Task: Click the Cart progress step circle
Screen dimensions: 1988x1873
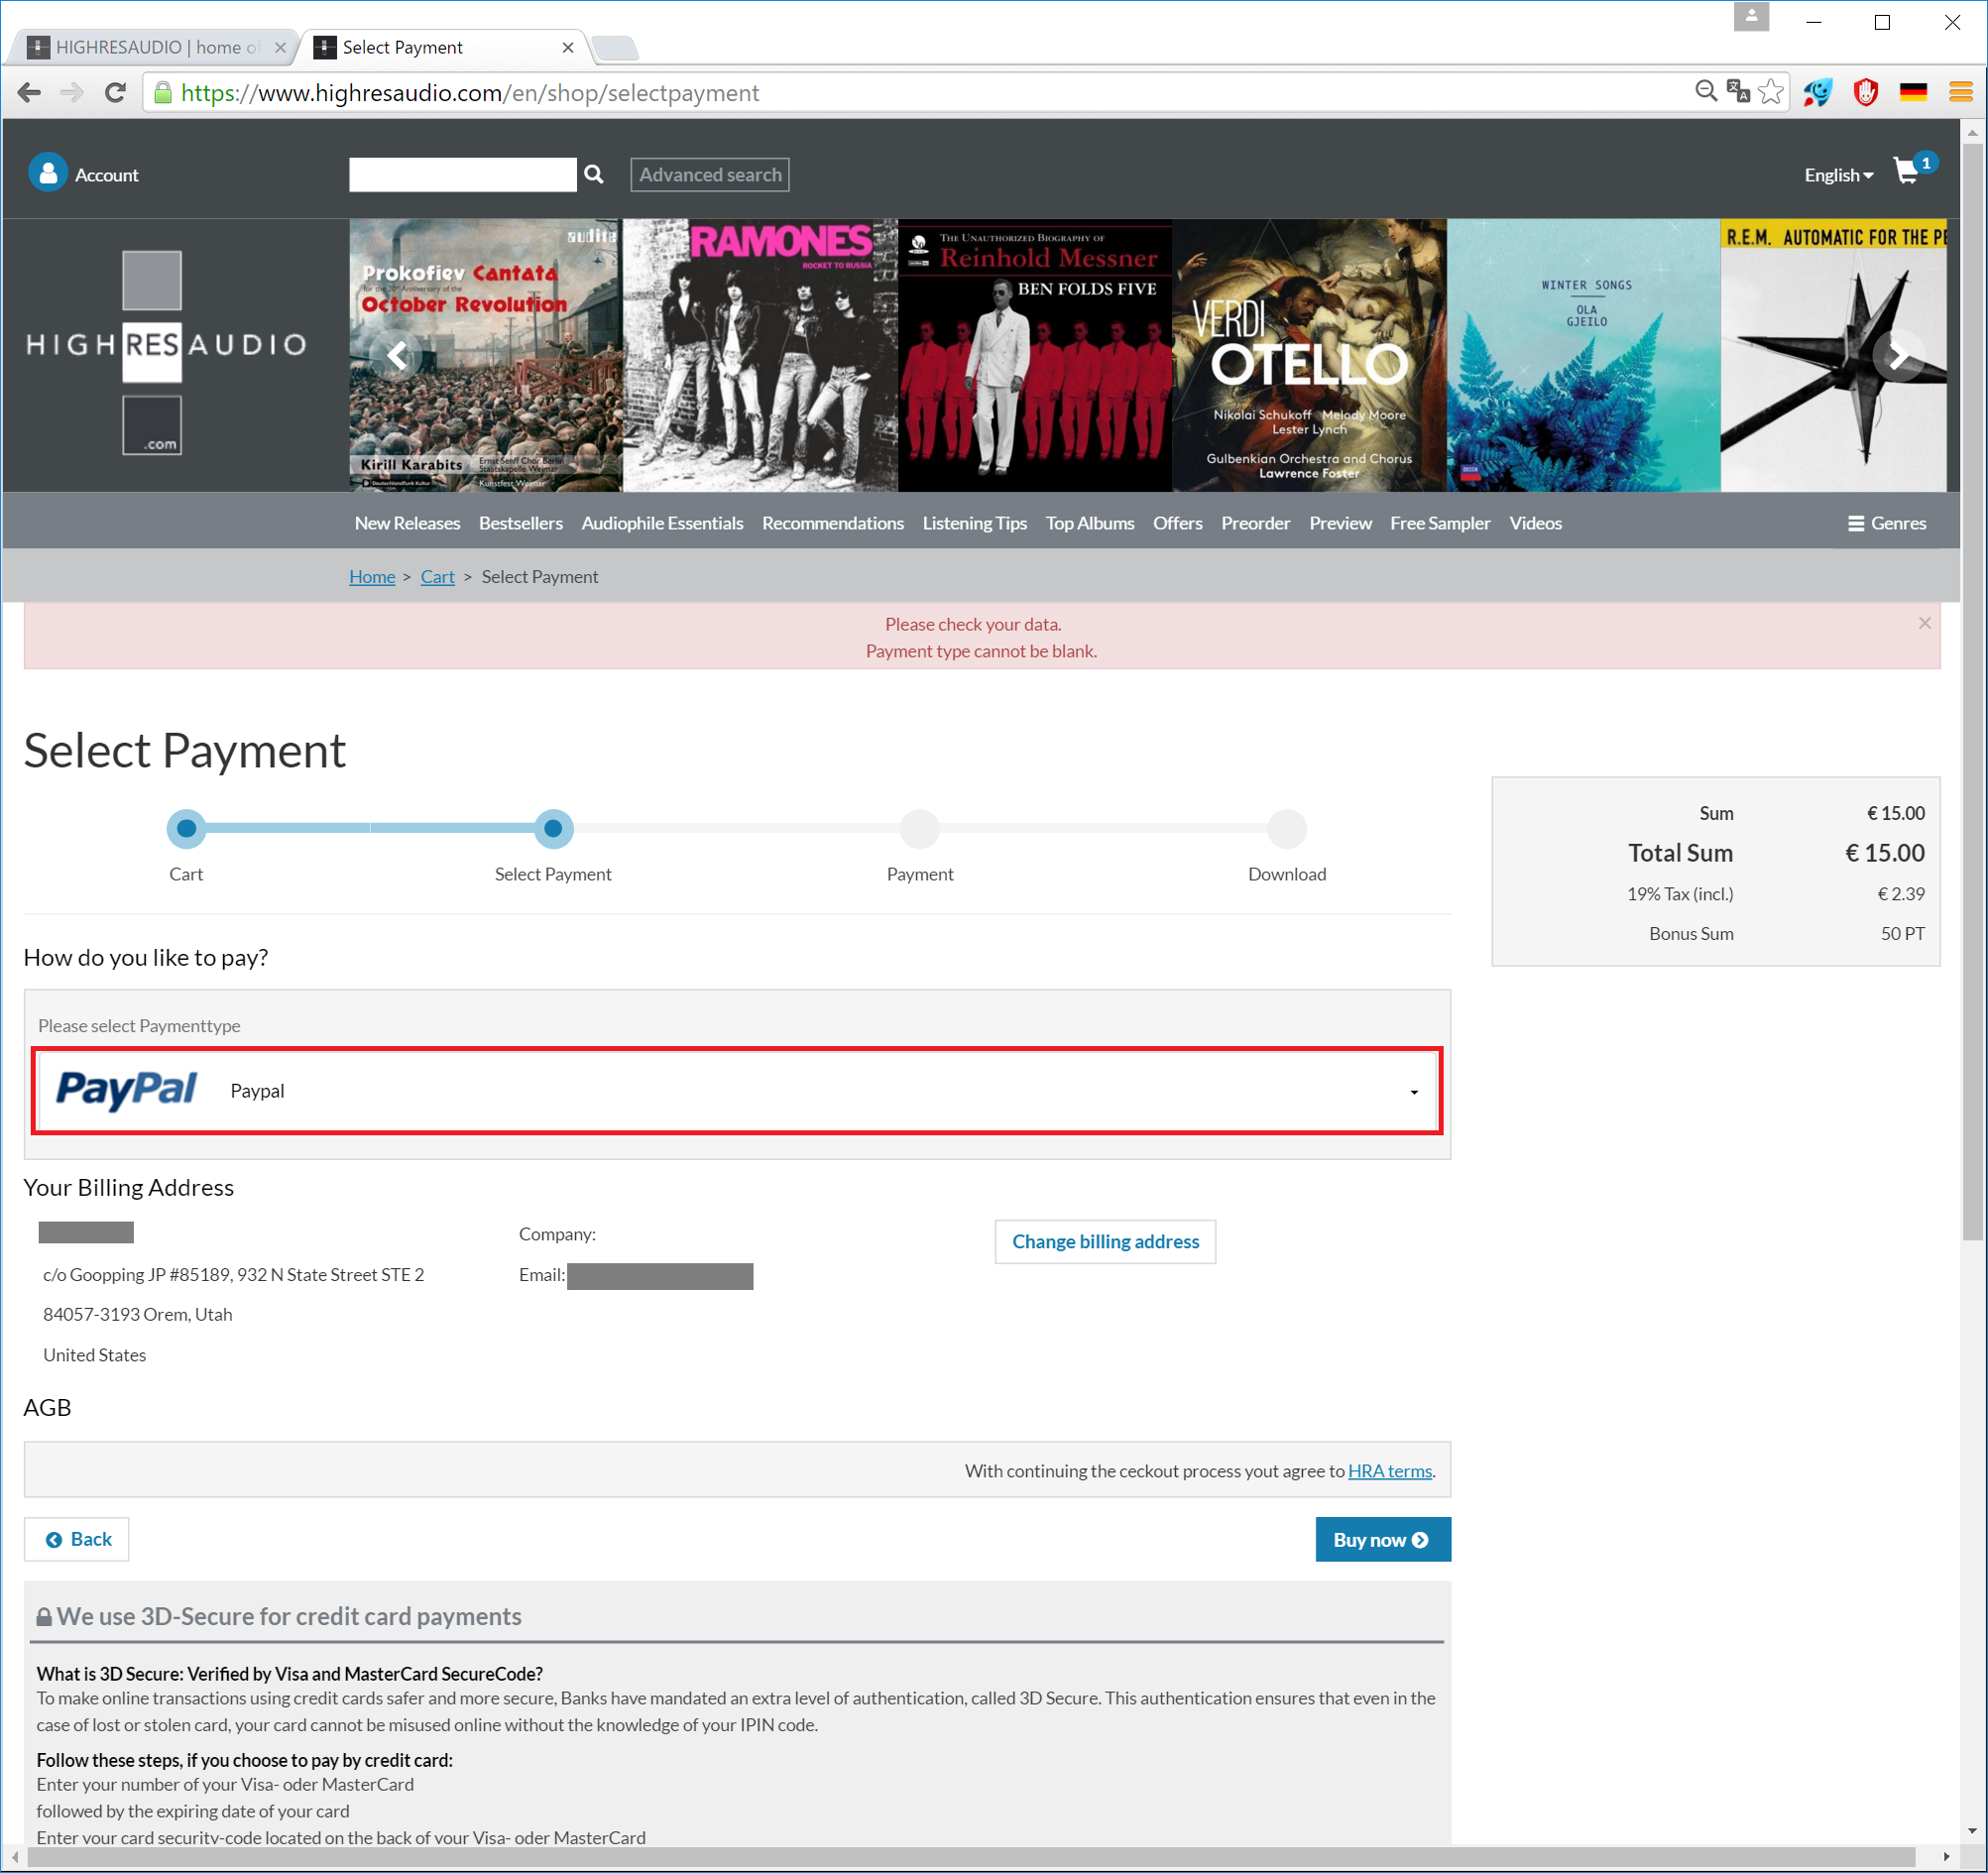Action: pyautogui.click(x=186, y=828)
